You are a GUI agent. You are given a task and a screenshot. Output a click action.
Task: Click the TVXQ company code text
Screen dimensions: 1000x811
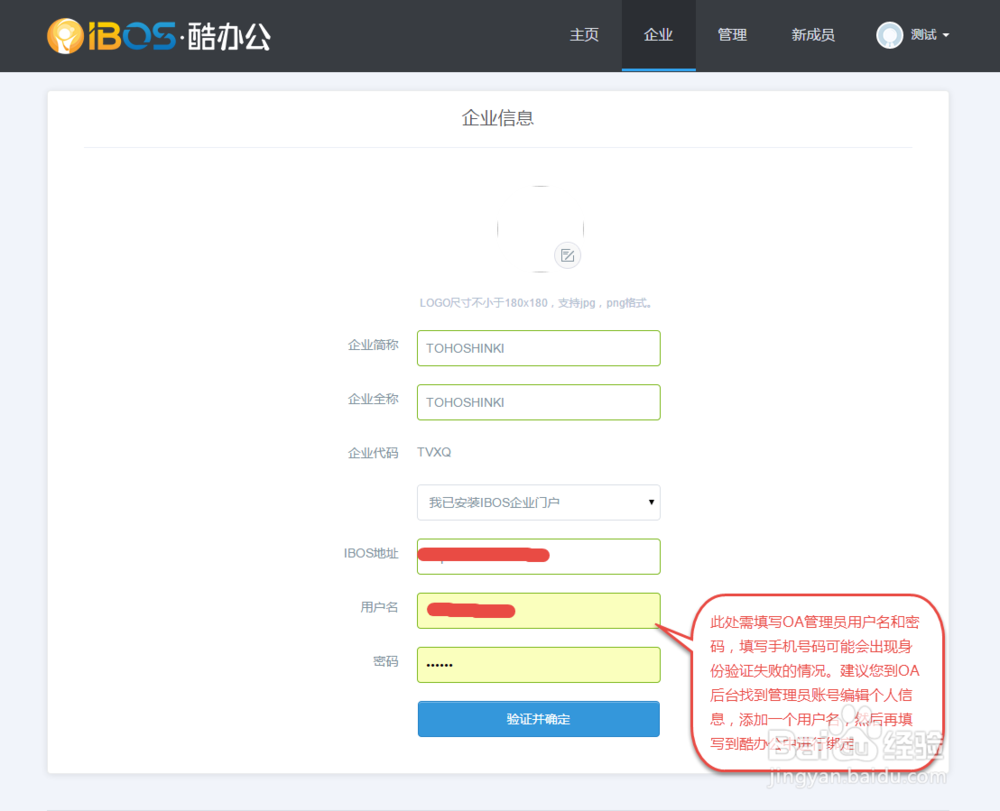434,452
